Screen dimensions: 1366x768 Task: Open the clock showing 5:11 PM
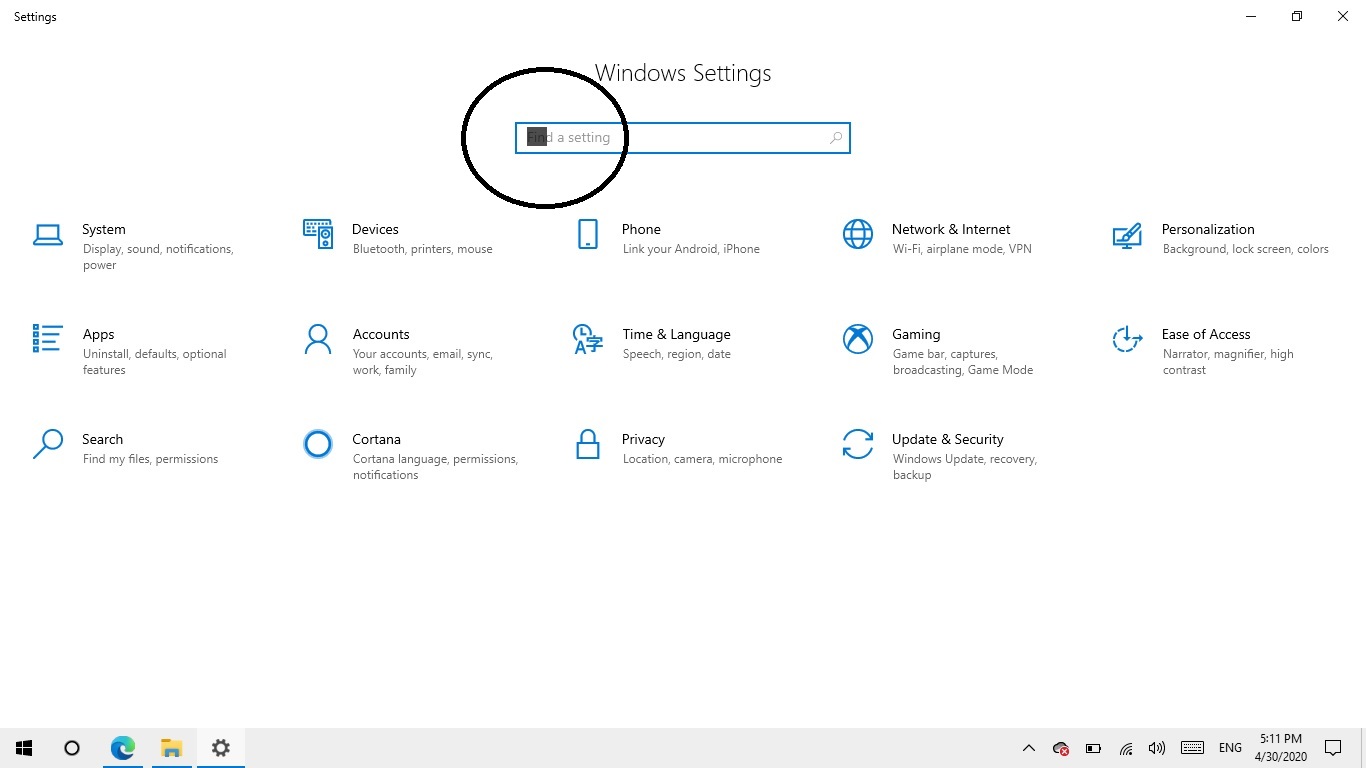pyautogui.click(x=1281, y=748)
